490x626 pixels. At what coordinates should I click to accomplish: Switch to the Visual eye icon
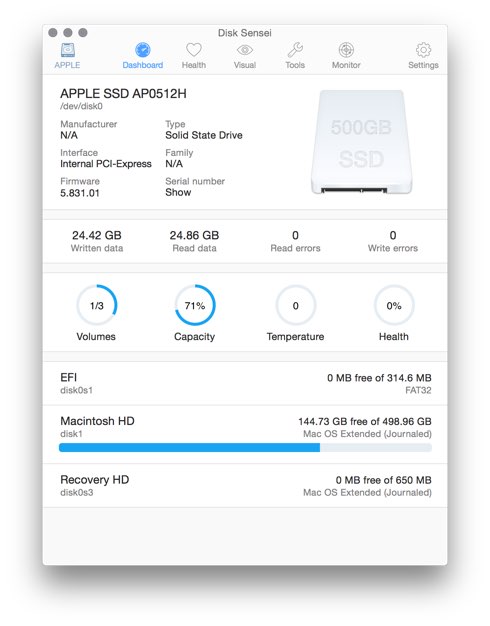(245, 50)
